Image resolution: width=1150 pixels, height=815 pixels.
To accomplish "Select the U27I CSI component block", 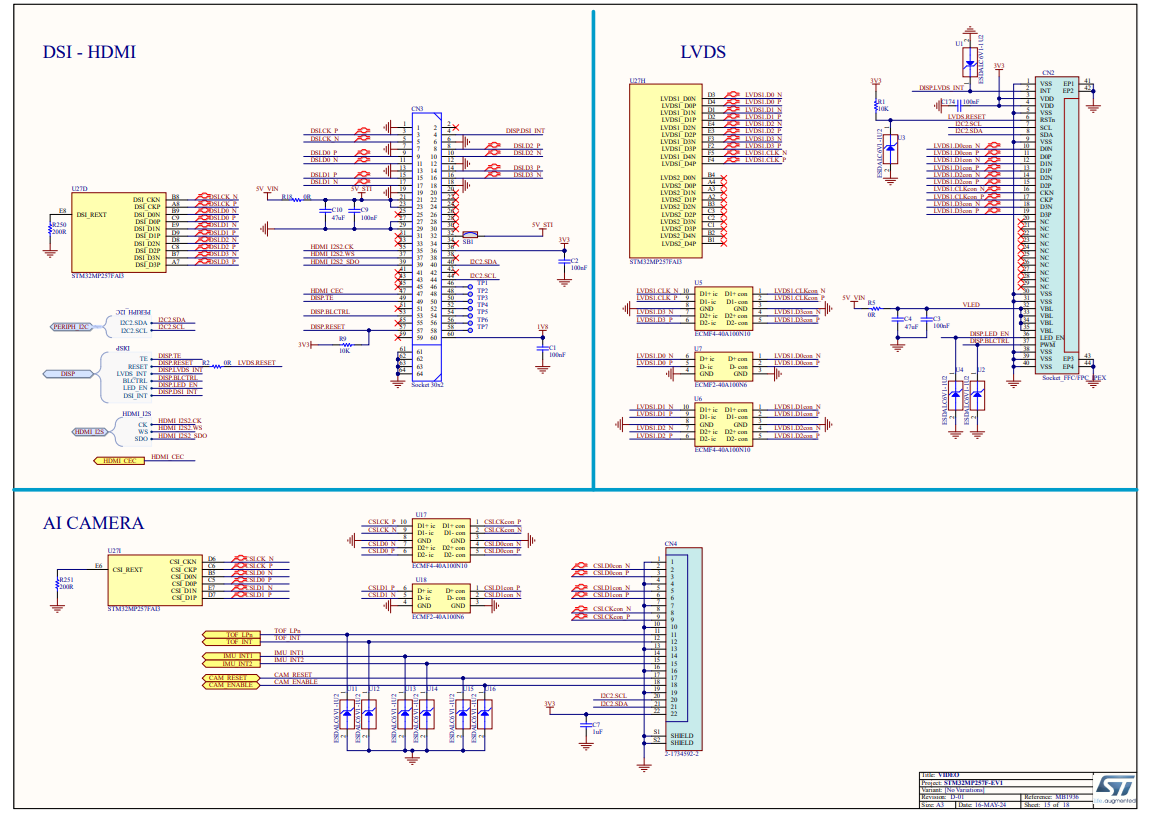I will [x=155, y=580].
